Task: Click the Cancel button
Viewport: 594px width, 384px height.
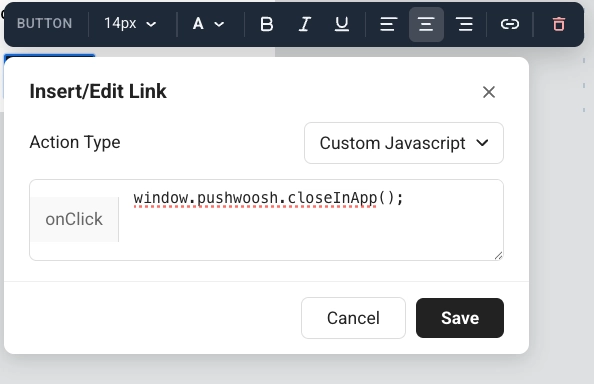Action: point(353,318)
